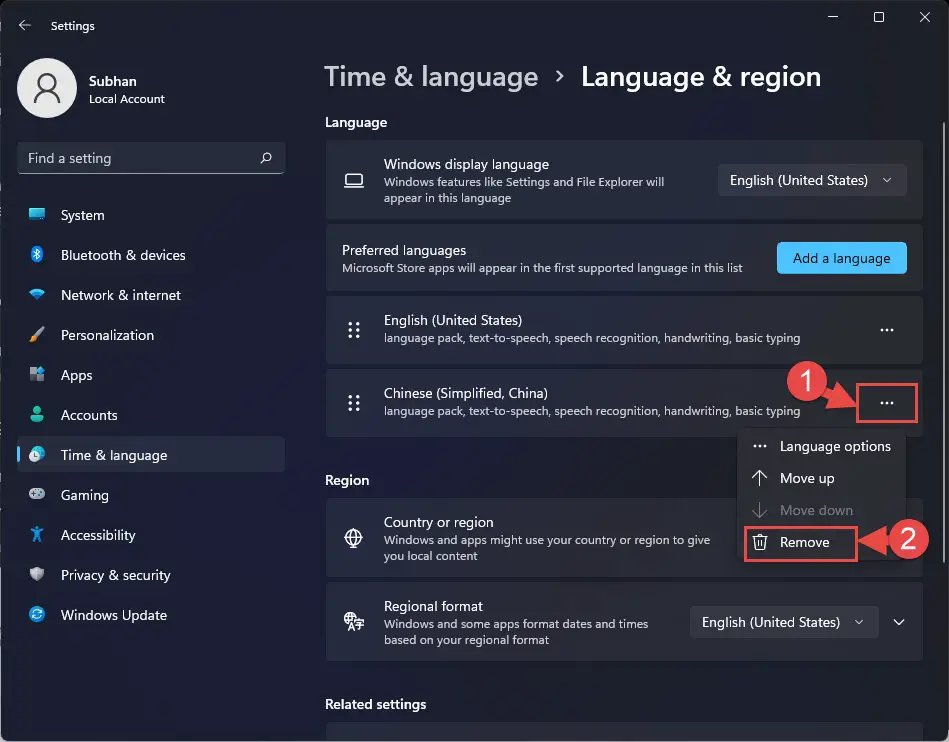Open Windows Update settings

[x=151, y=614]
